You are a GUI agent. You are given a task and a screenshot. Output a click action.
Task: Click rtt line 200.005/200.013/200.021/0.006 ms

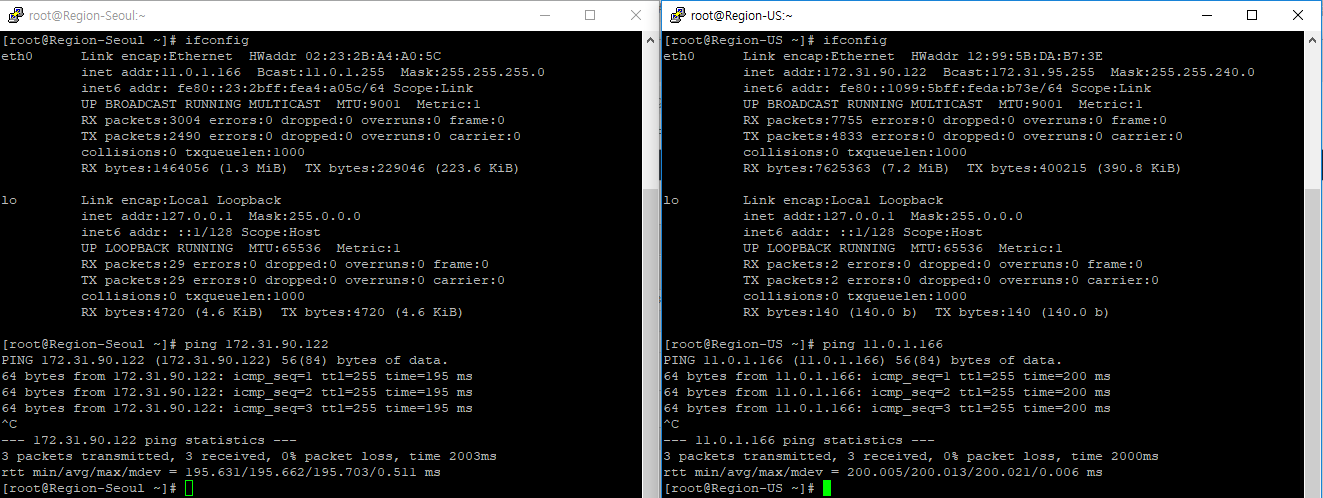883,472
